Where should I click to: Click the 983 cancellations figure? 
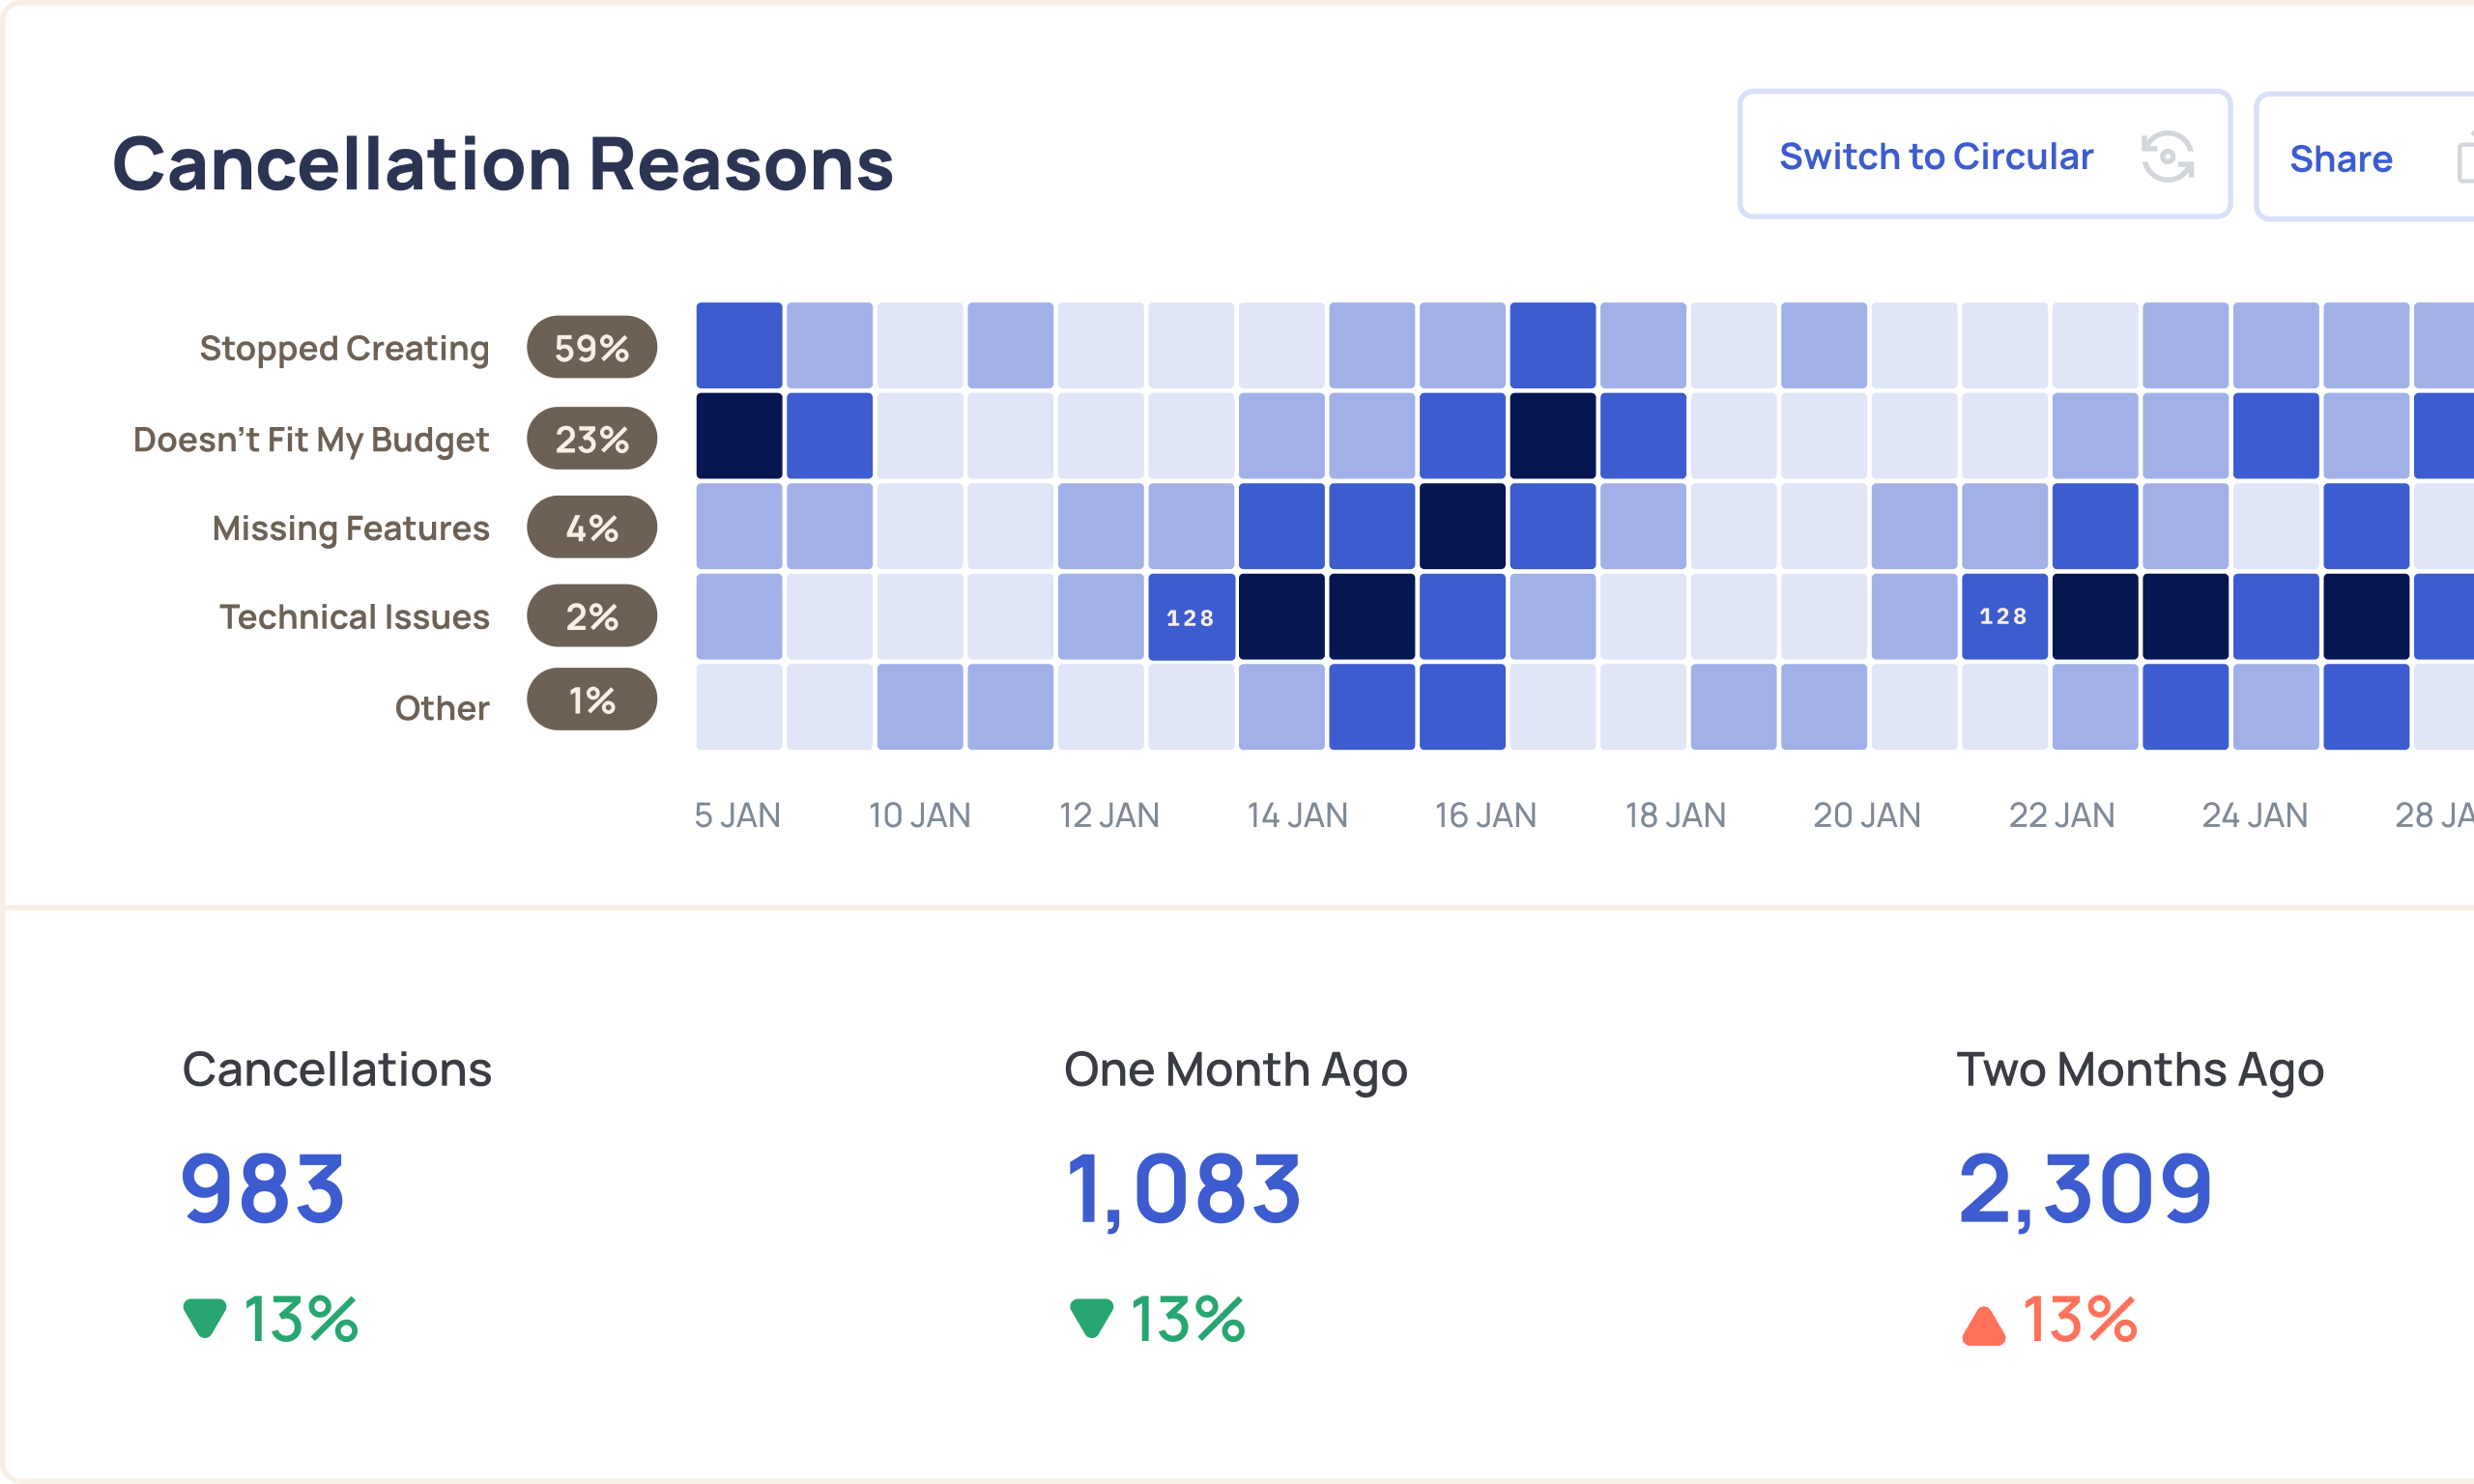[263, 1188]
